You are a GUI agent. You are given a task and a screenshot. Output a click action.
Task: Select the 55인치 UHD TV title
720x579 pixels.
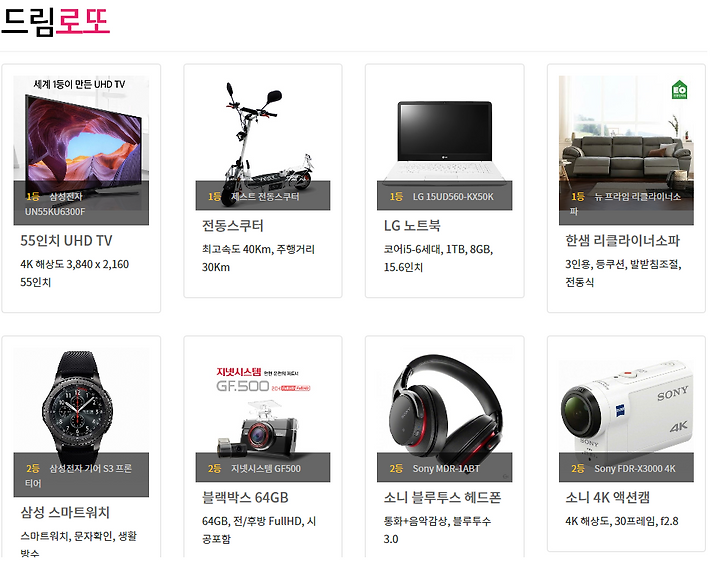tap(66, 241)
